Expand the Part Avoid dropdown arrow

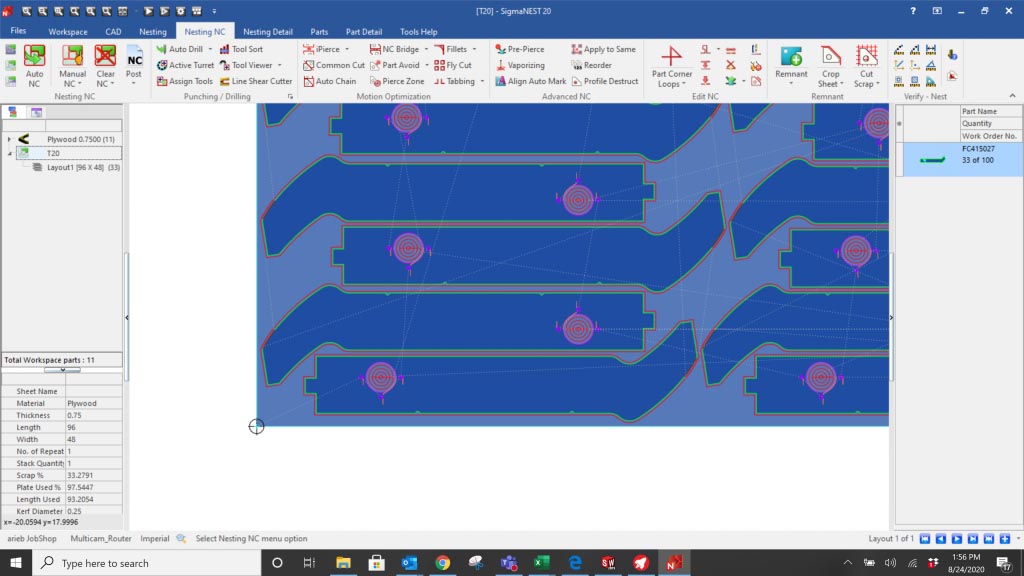pyautogui.click(x=426, y=65)
